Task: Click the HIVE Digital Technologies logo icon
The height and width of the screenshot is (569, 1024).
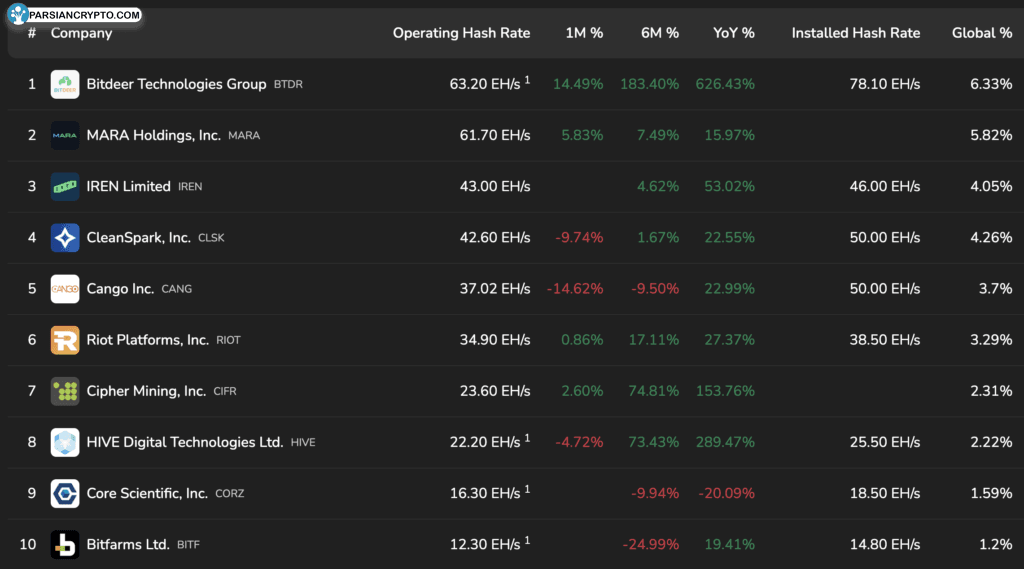Action: point(65,442)
